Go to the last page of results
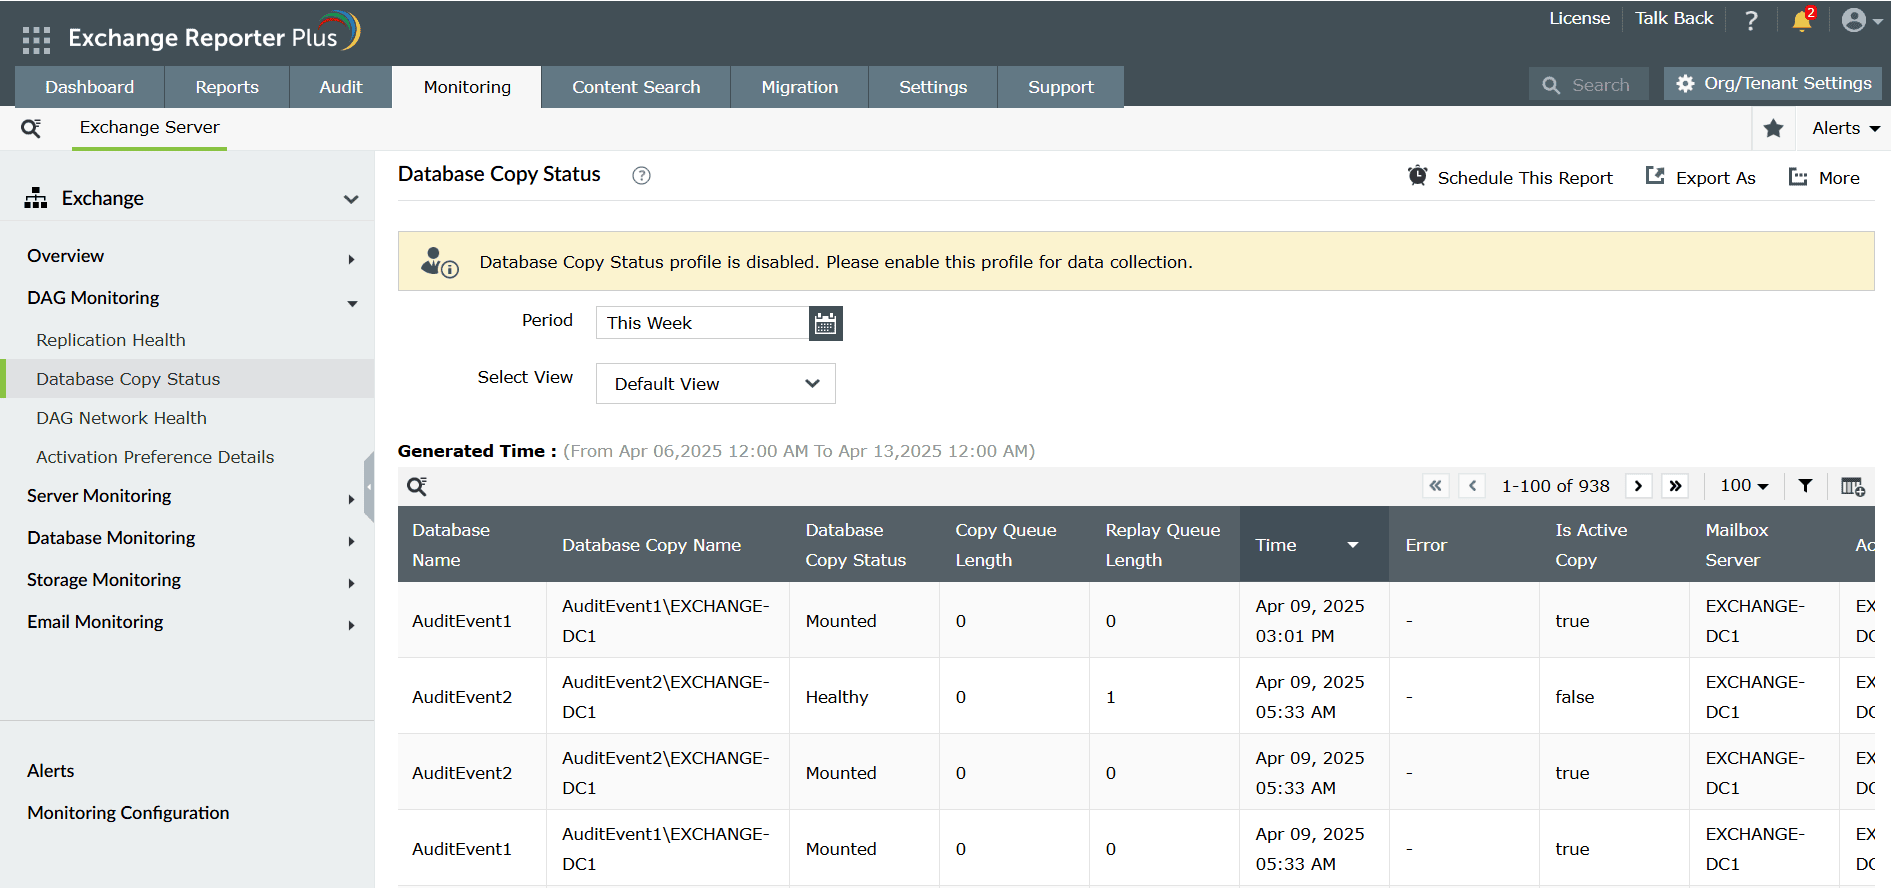The width and height of the screenshot is (1891, 888). click(x=1675, y=486)
